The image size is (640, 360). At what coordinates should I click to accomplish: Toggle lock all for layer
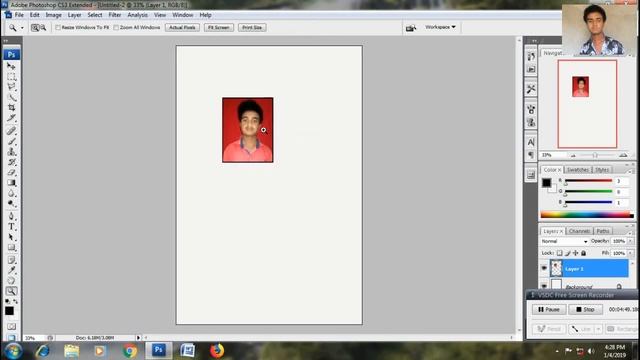coord(584,253)
